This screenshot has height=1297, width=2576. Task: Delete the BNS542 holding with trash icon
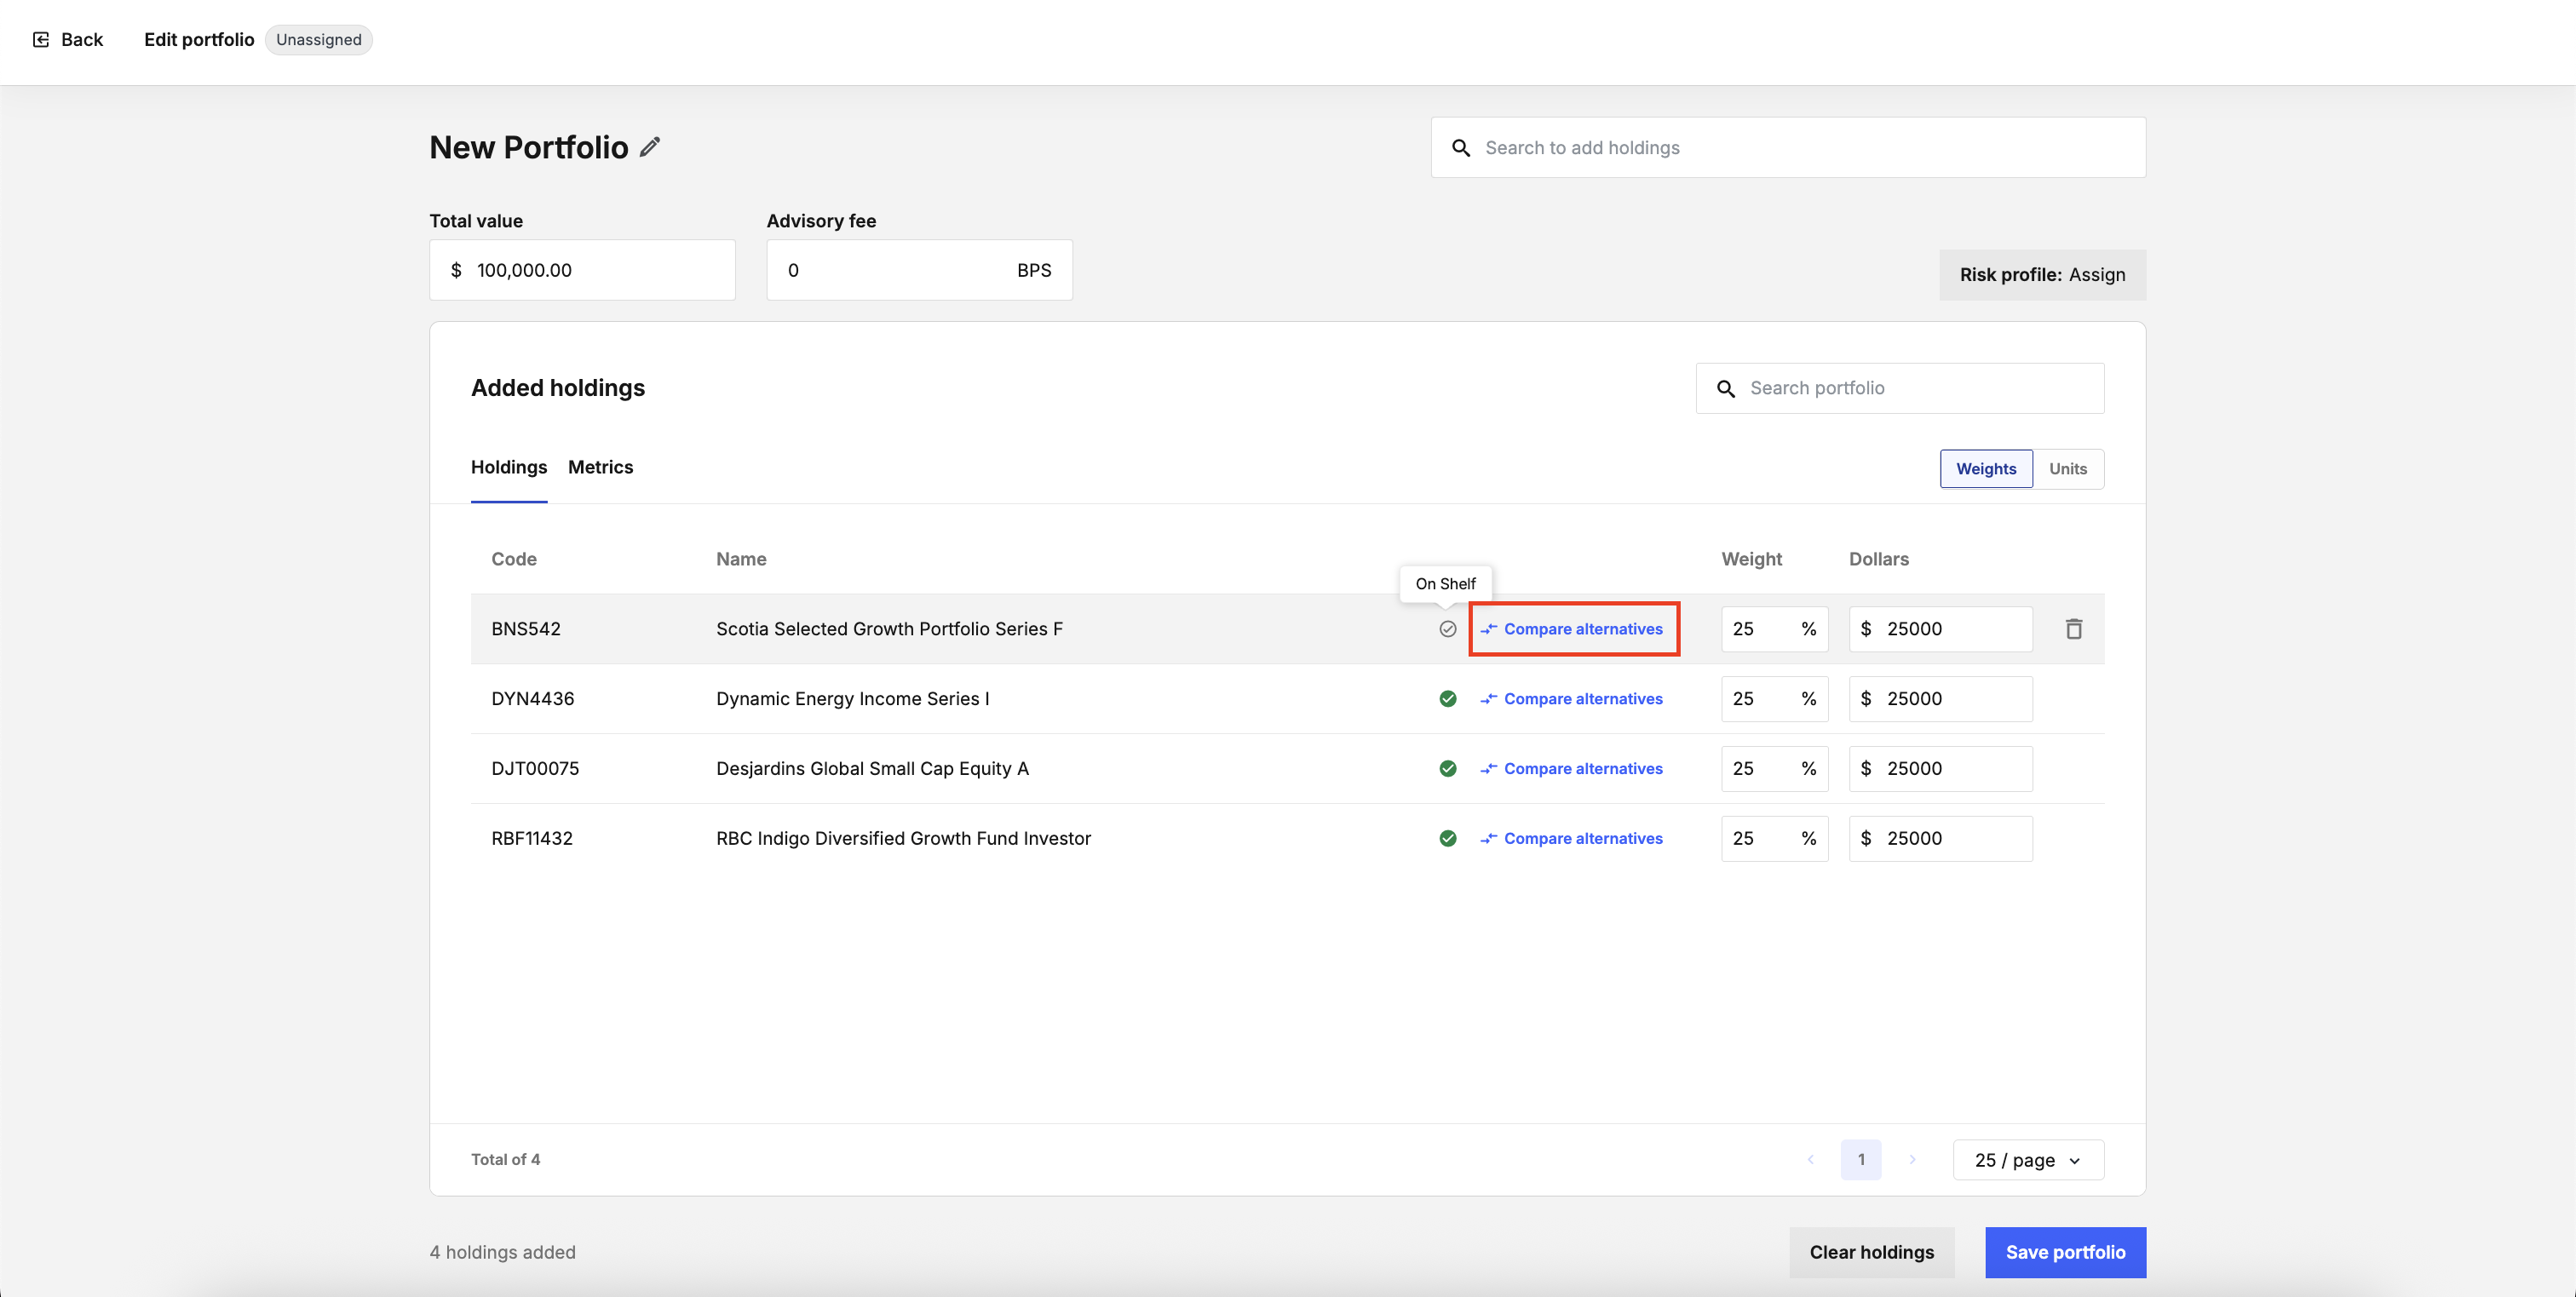pyautogui.click(x=2073, y=629)
